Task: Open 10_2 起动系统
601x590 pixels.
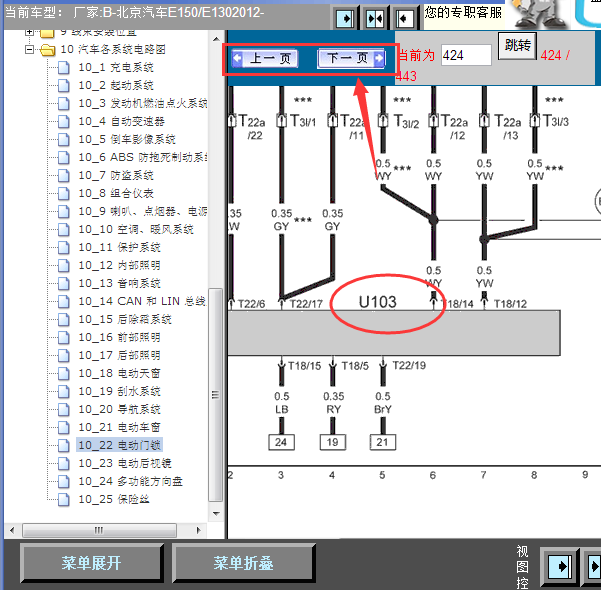Action: (116, 85)
